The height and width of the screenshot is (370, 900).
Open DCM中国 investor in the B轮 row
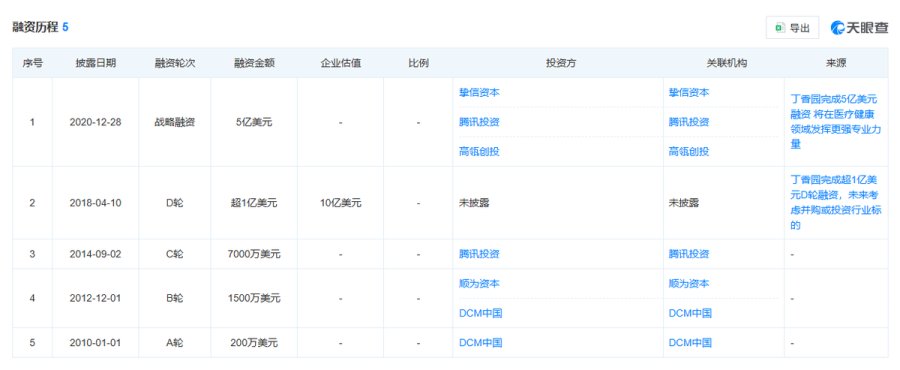pyautogui.click(x=480, y=313)
